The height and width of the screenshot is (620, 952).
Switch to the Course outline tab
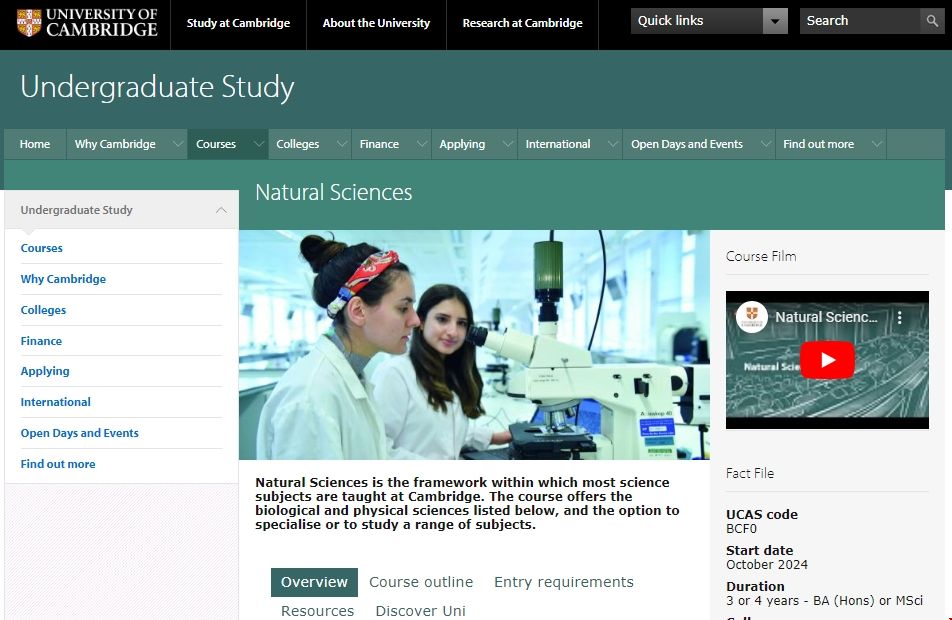point(421,582)
